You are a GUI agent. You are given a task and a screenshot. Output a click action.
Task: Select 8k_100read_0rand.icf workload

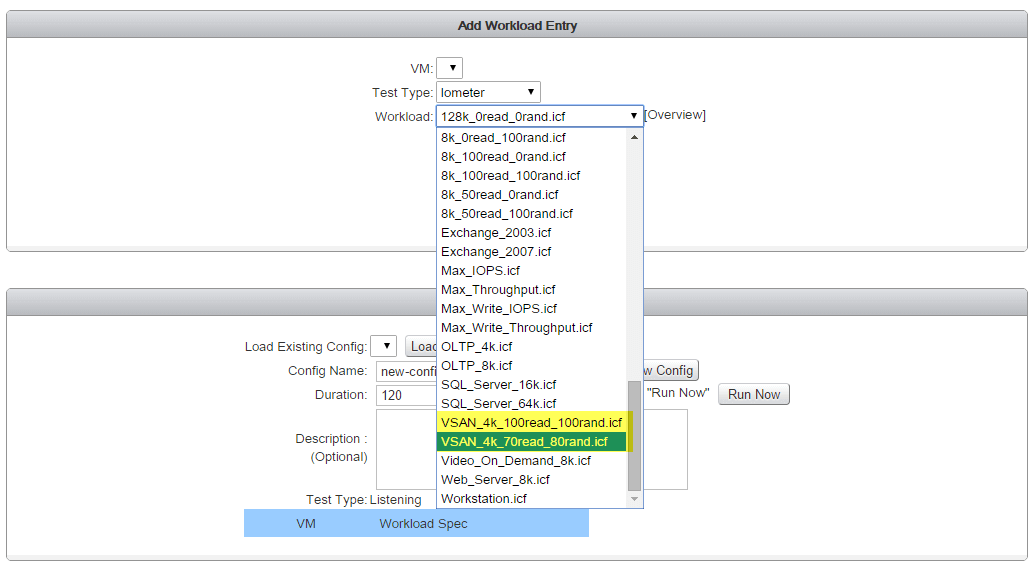(x=533, y=157)
